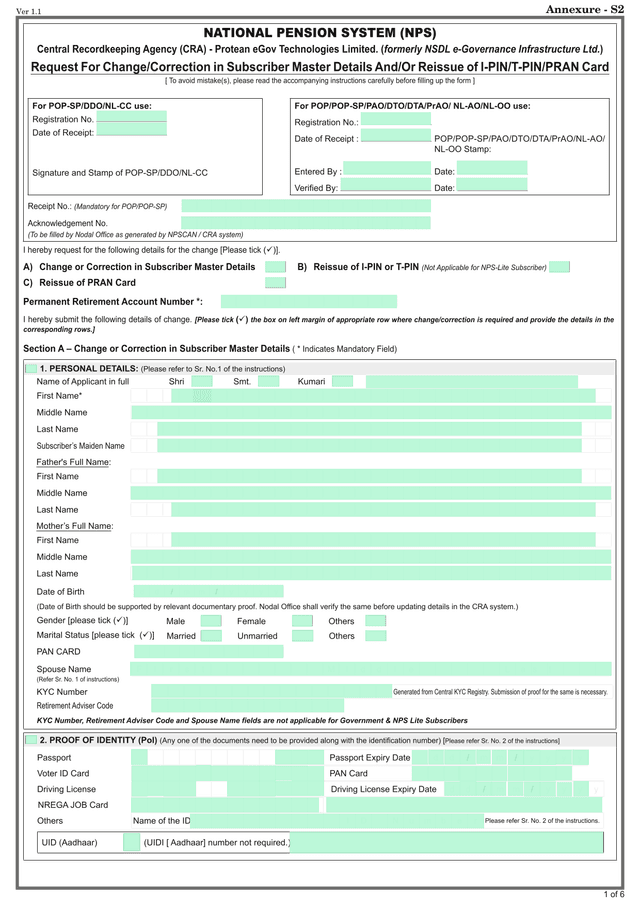Tick the Reissue of I-PIN or T-PIN box
The width and height of the screenshot is (640, 905).
click(560, 267)
